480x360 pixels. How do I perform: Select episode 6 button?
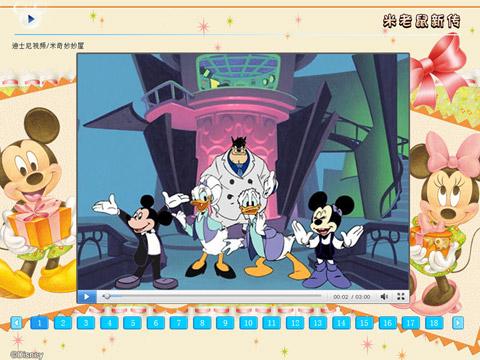pyautogui.click(x=156, y=323)
